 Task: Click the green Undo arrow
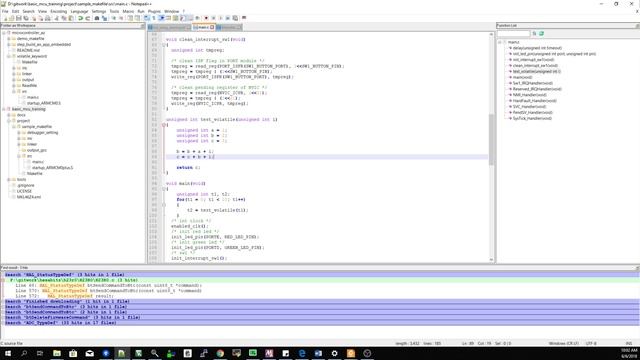pos(80,18)
